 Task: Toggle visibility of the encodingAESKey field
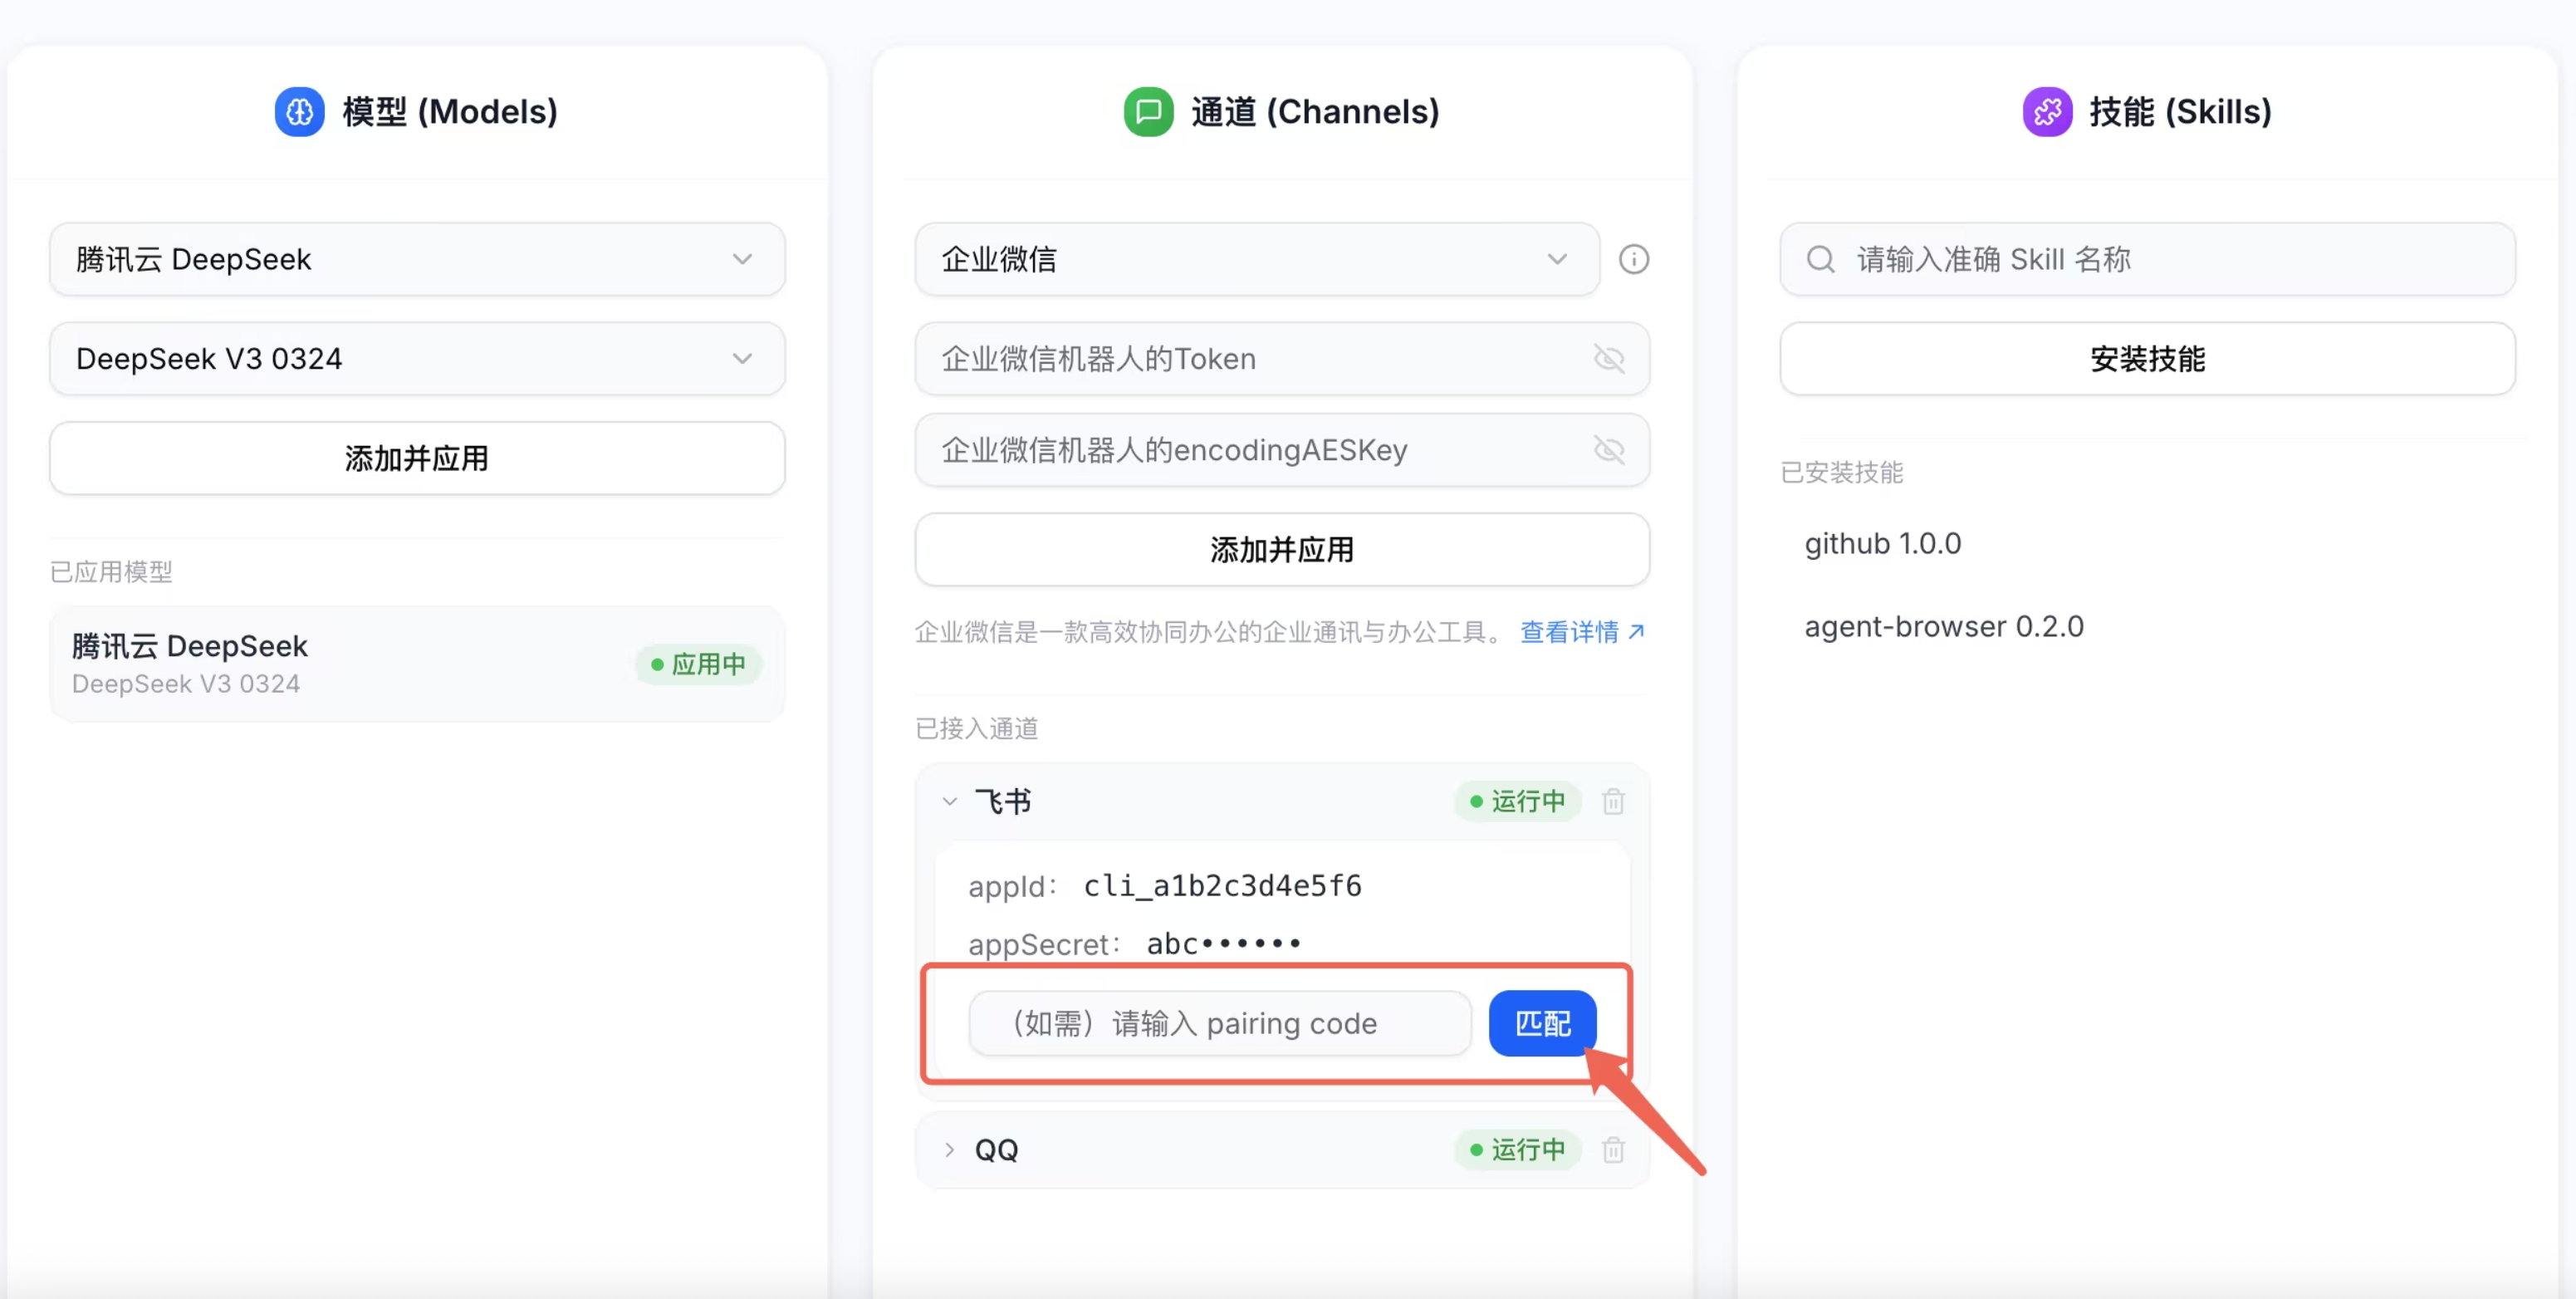pyautogui.click(x=1608, y=450)
